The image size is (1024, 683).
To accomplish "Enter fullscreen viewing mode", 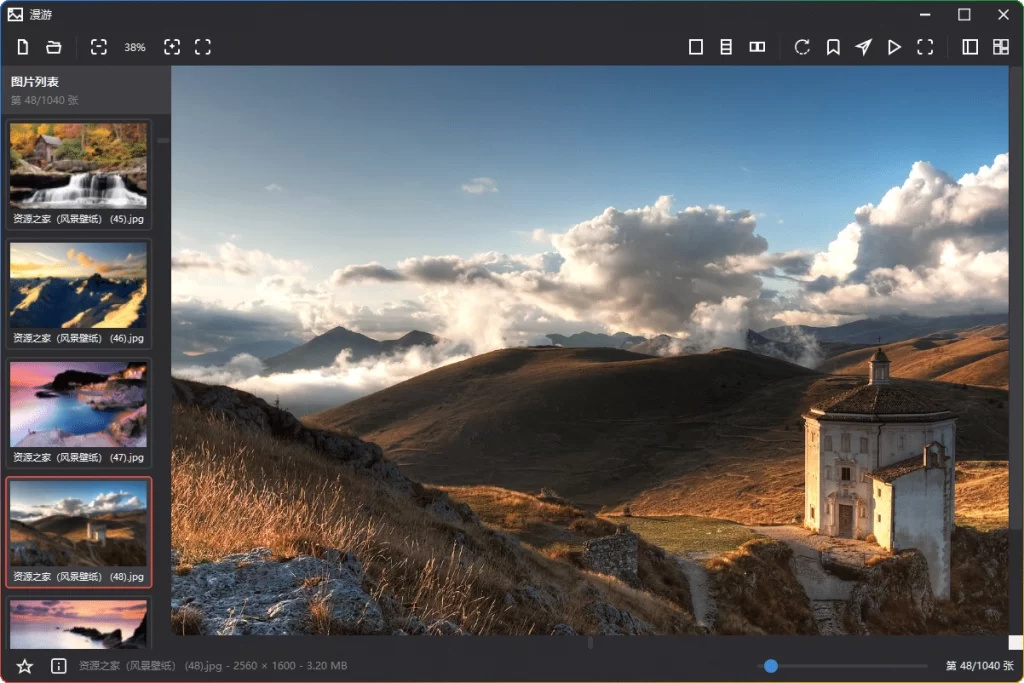I will [x=925, y=46].
